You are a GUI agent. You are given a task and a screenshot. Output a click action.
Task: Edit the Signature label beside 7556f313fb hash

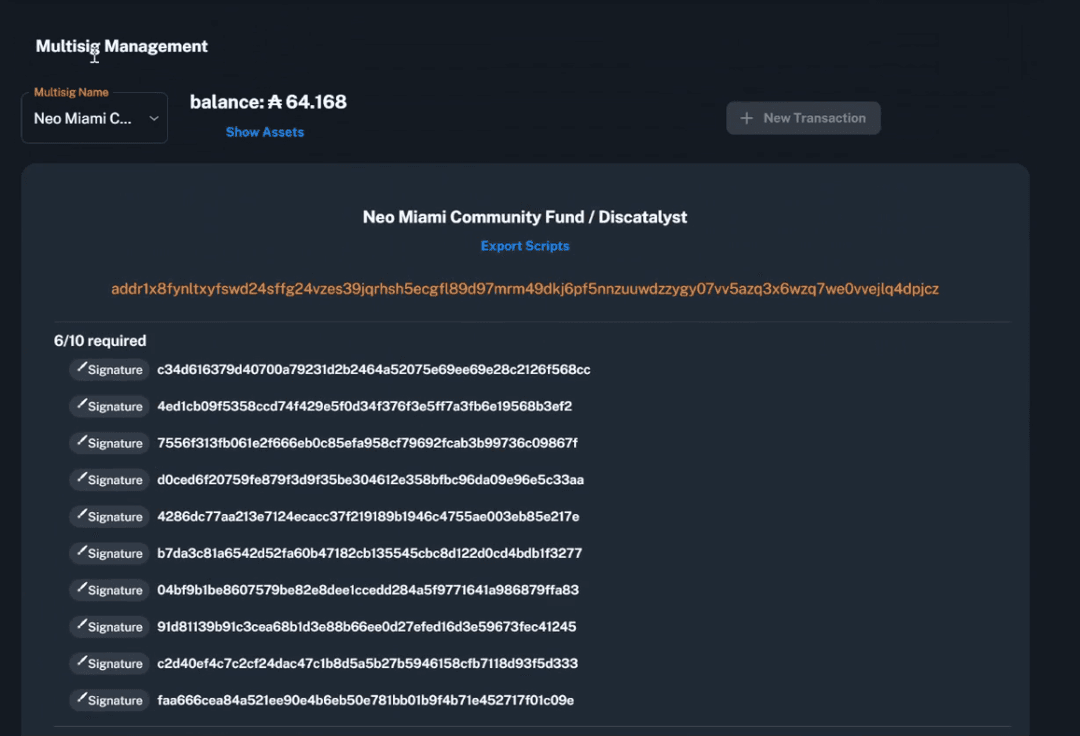point(109,443)
